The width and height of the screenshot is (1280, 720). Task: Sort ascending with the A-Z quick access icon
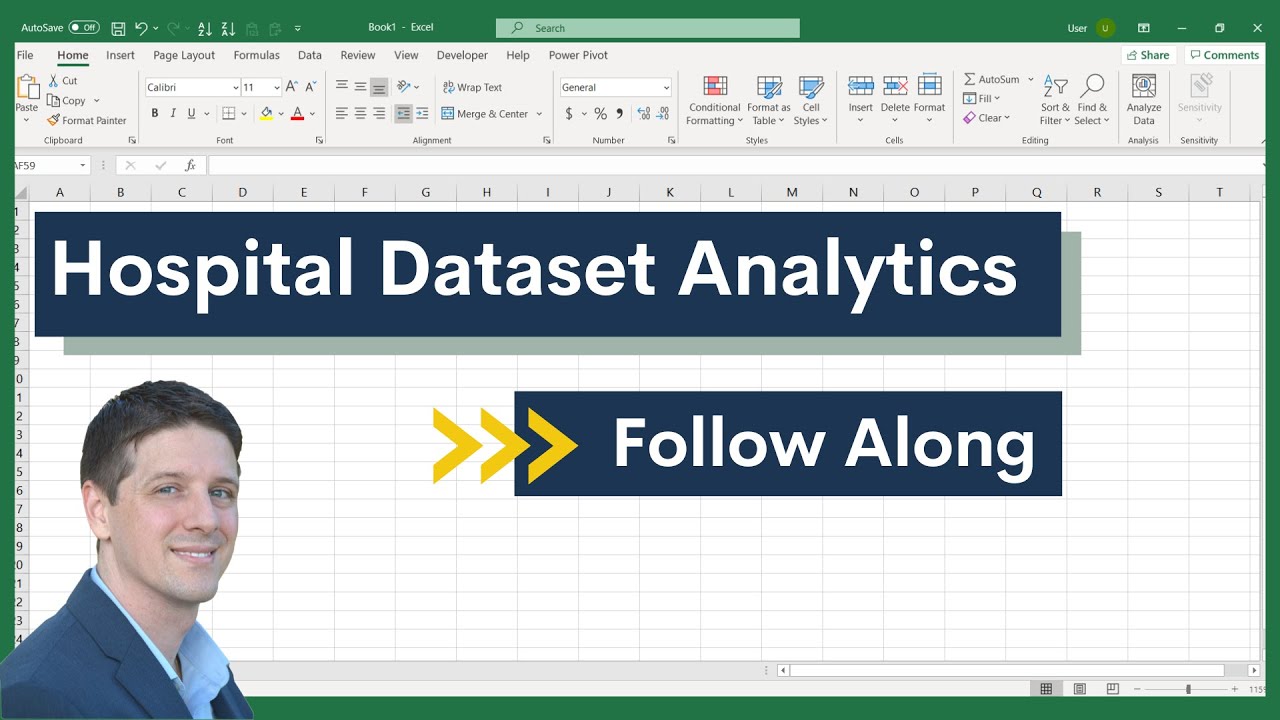coord(205,28)
